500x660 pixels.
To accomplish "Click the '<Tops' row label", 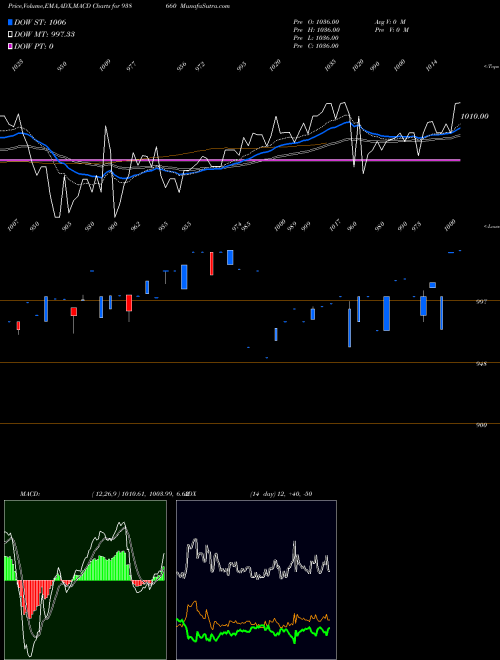I will pos(492,66).
